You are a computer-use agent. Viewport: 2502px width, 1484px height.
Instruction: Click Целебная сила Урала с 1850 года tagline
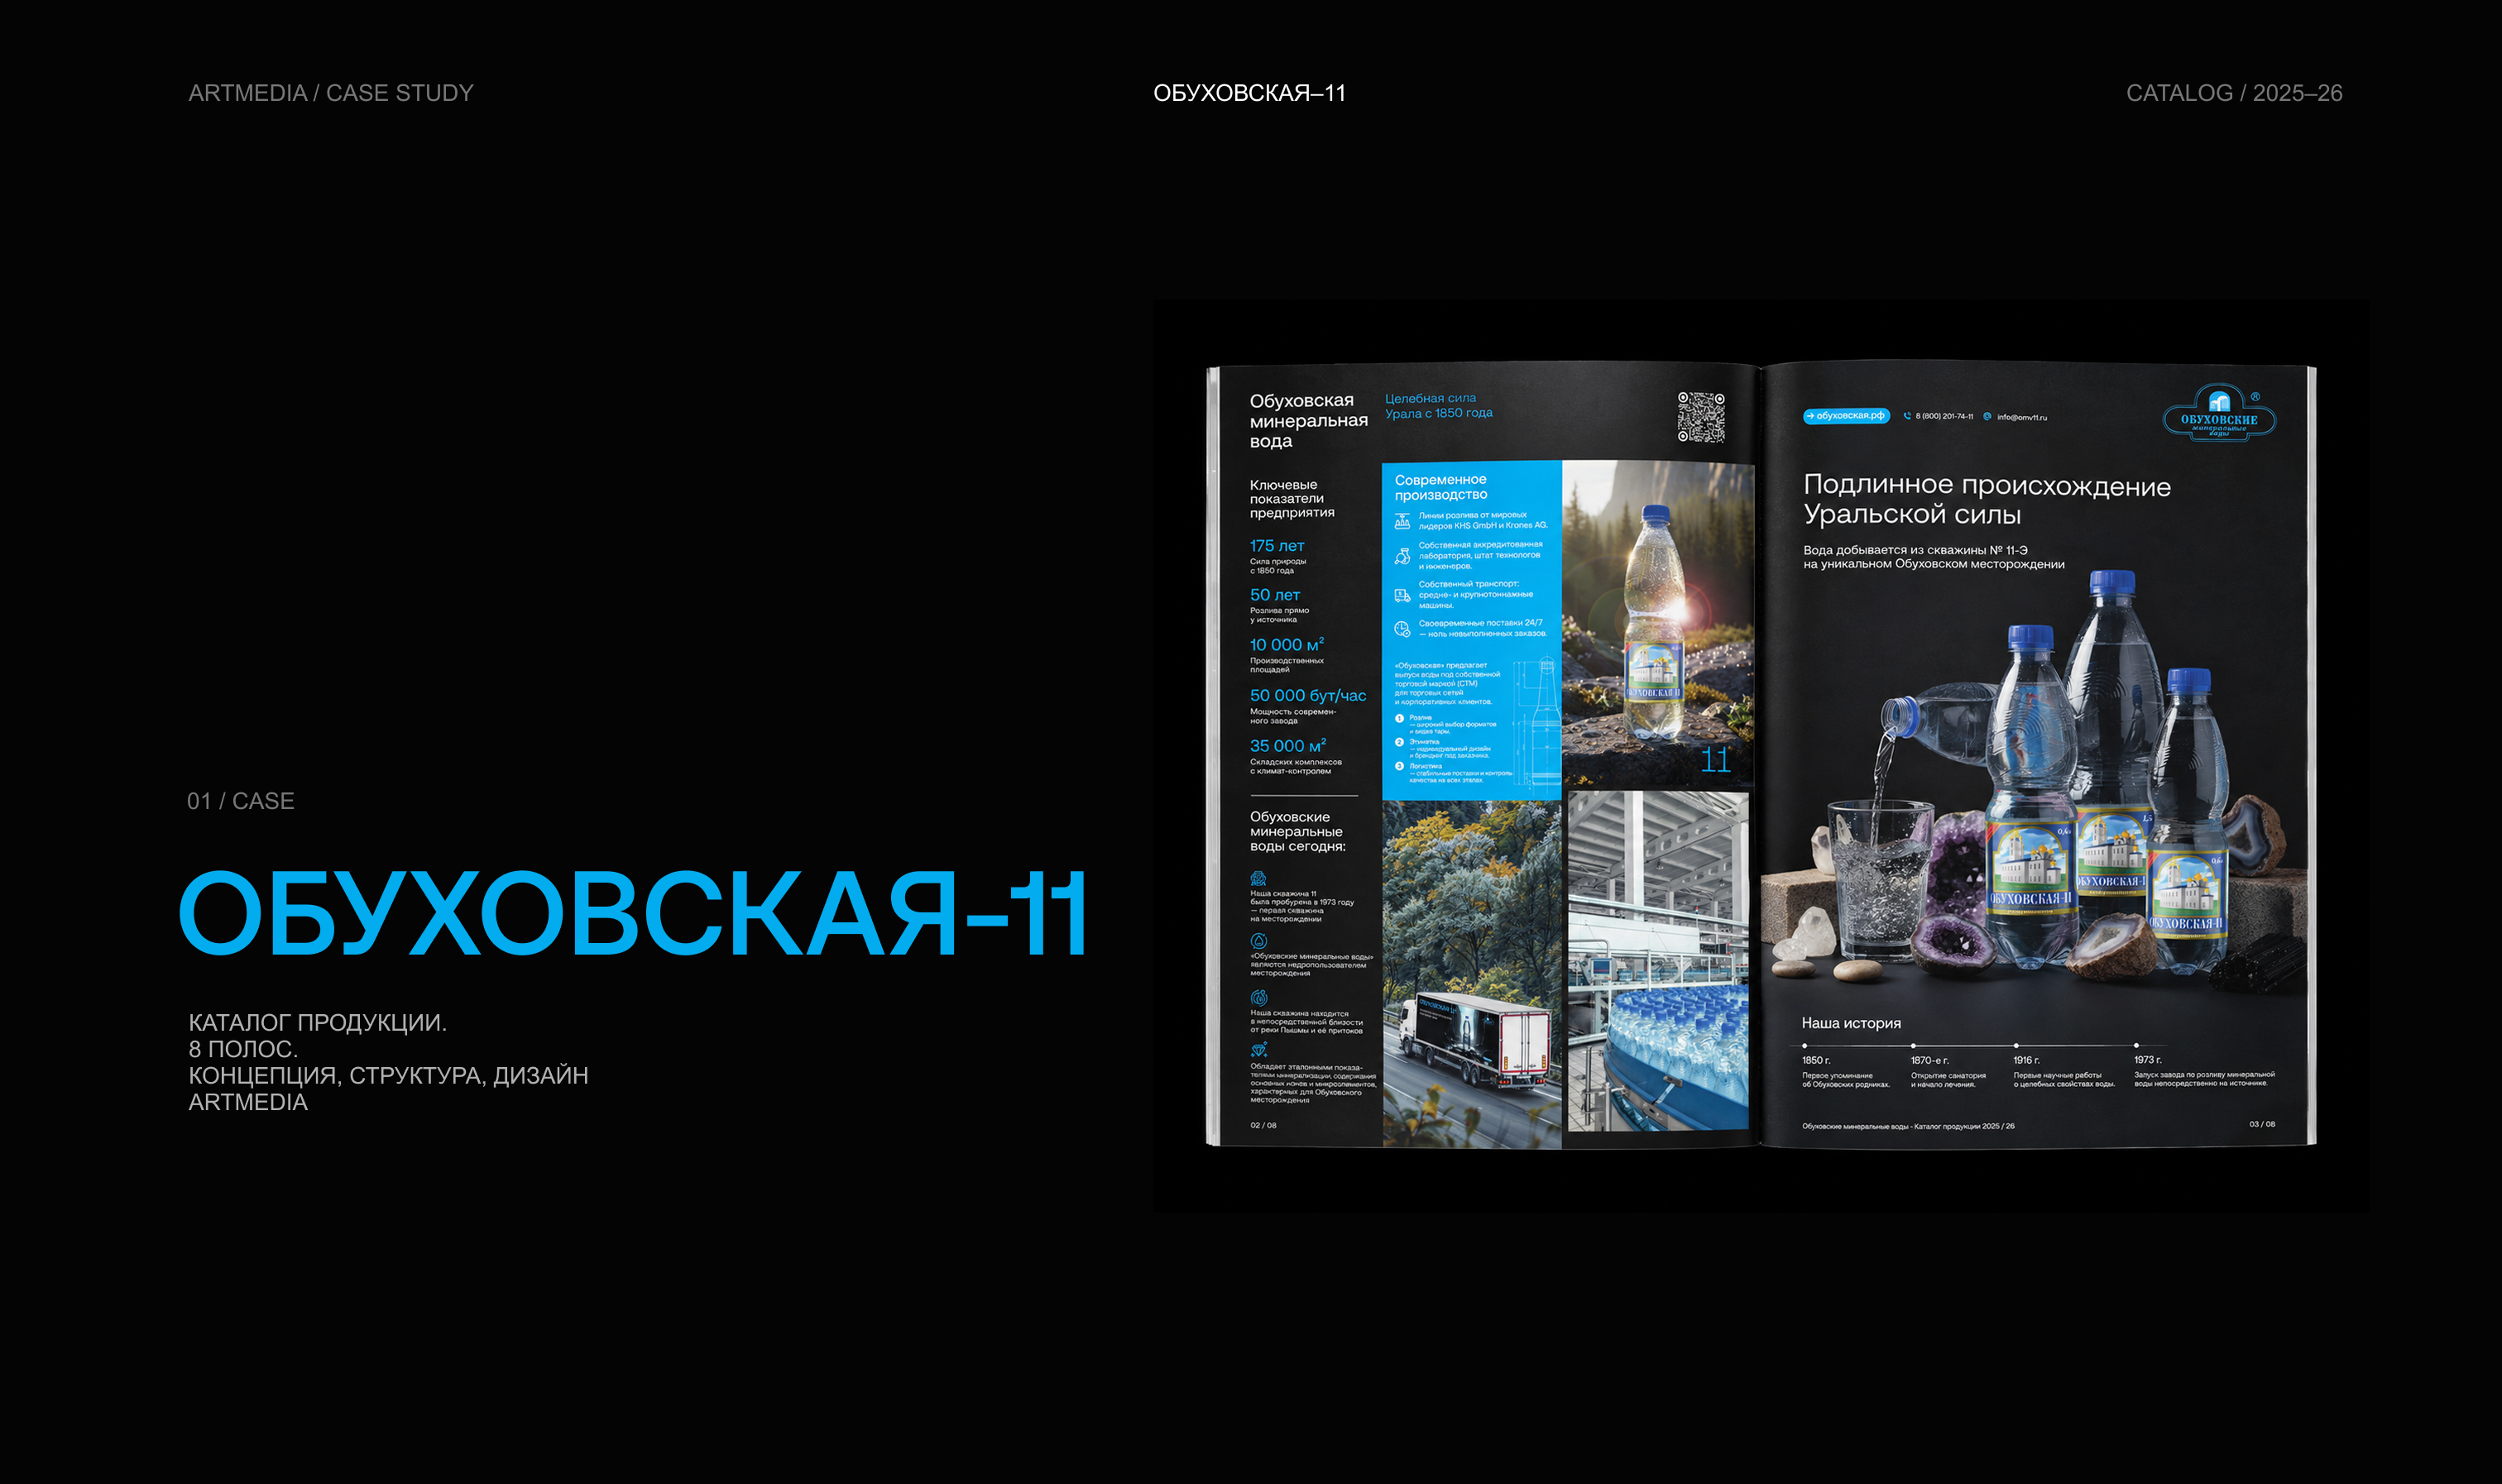(1438, 406)
